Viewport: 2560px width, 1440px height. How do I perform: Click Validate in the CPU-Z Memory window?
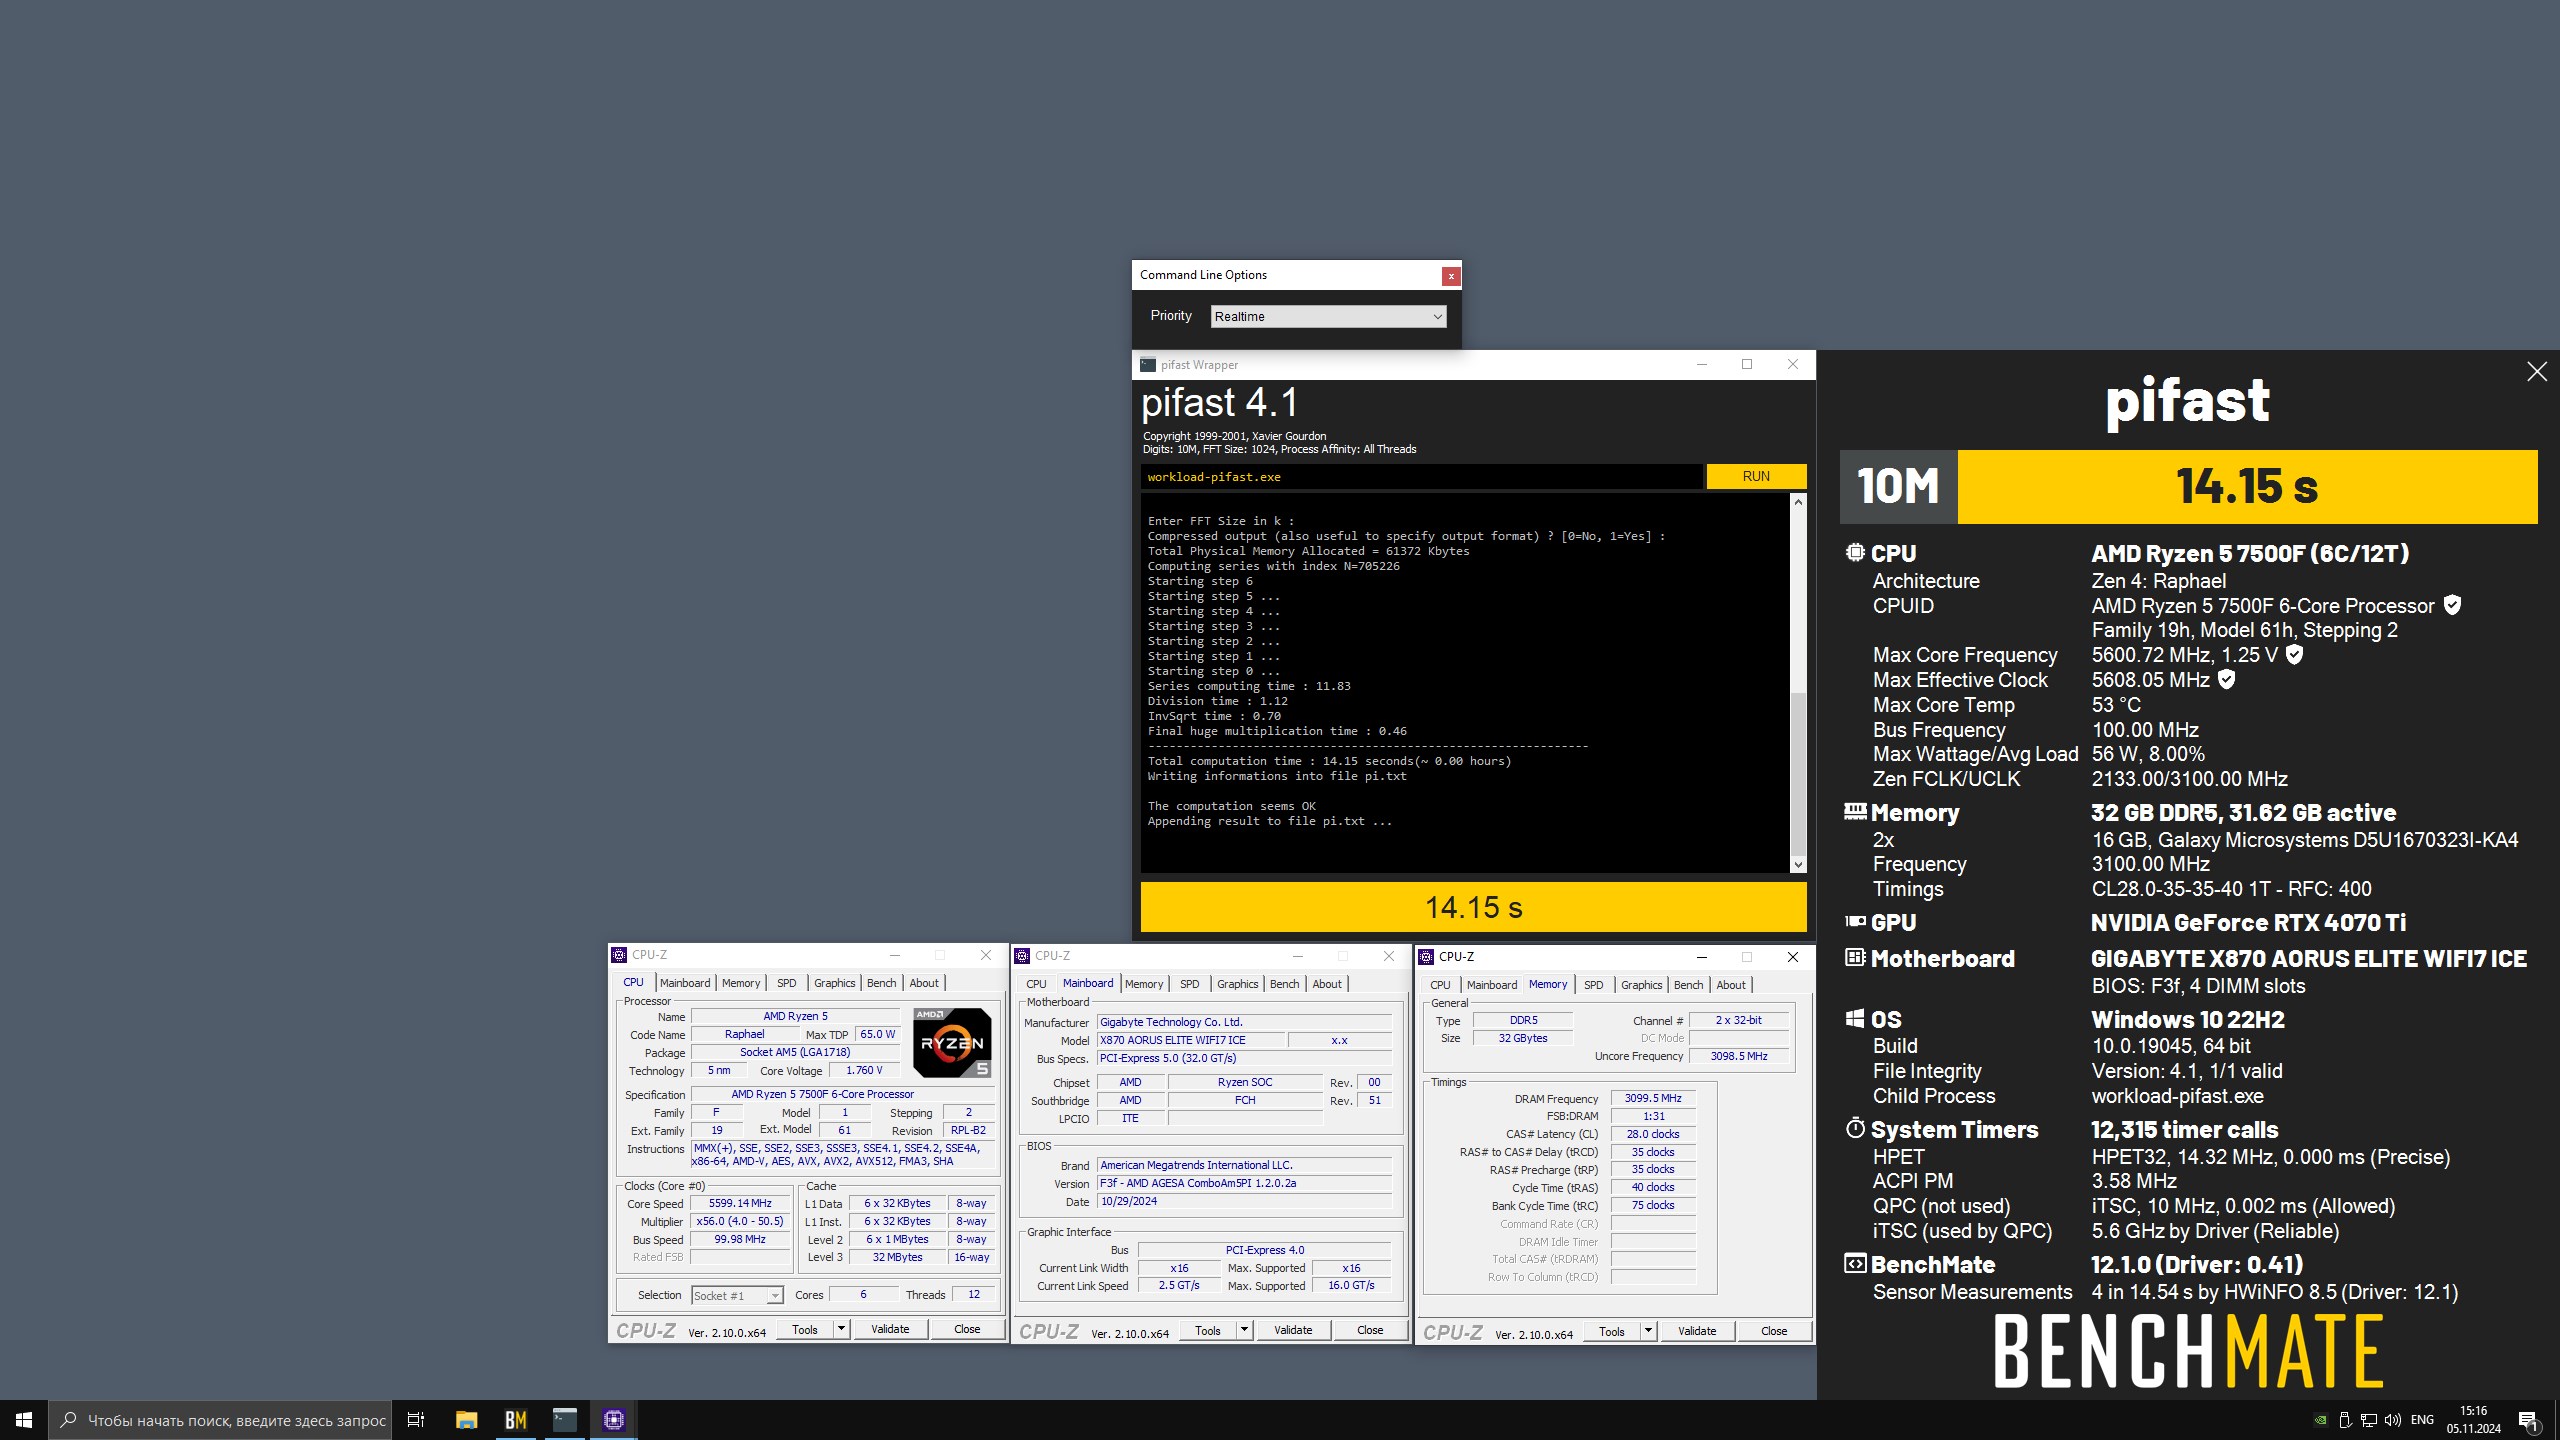pyautogui.click(x=1697, y=1331)
